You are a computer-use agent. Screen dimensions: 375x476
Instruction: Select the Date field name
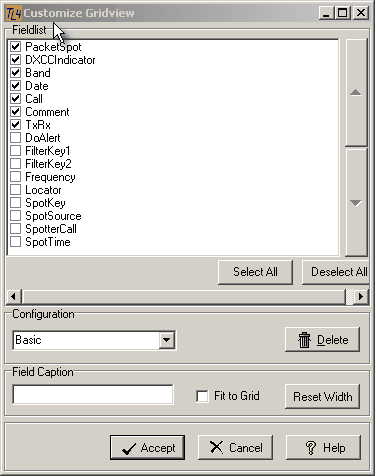(x=37, y=86)
